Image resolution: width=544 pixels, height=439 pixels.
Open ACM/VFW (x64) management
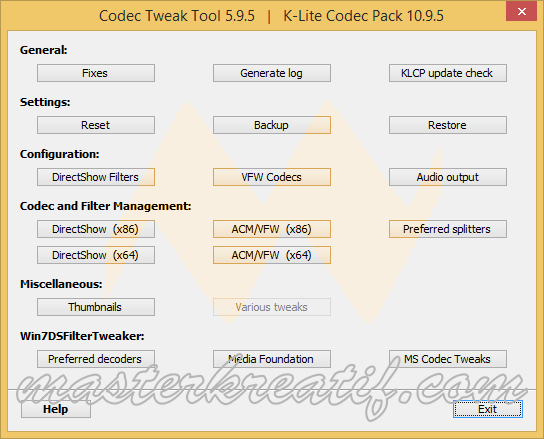click(272, 255)
